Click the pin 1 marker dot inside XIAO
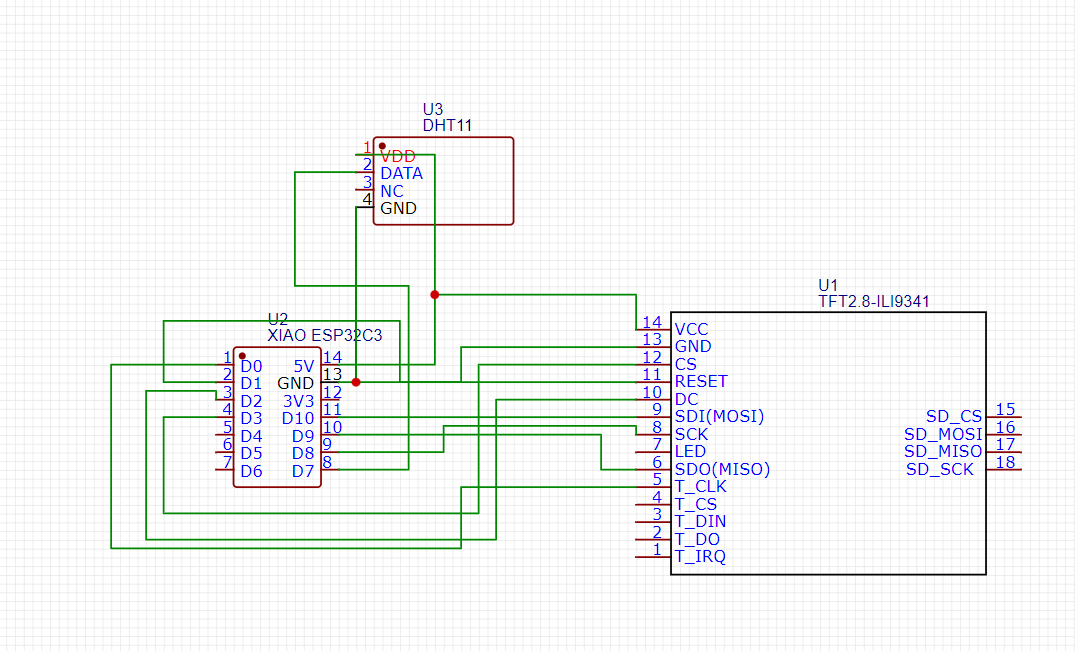The height and width of the screenshot is (651, 1075). coord(242,356)
